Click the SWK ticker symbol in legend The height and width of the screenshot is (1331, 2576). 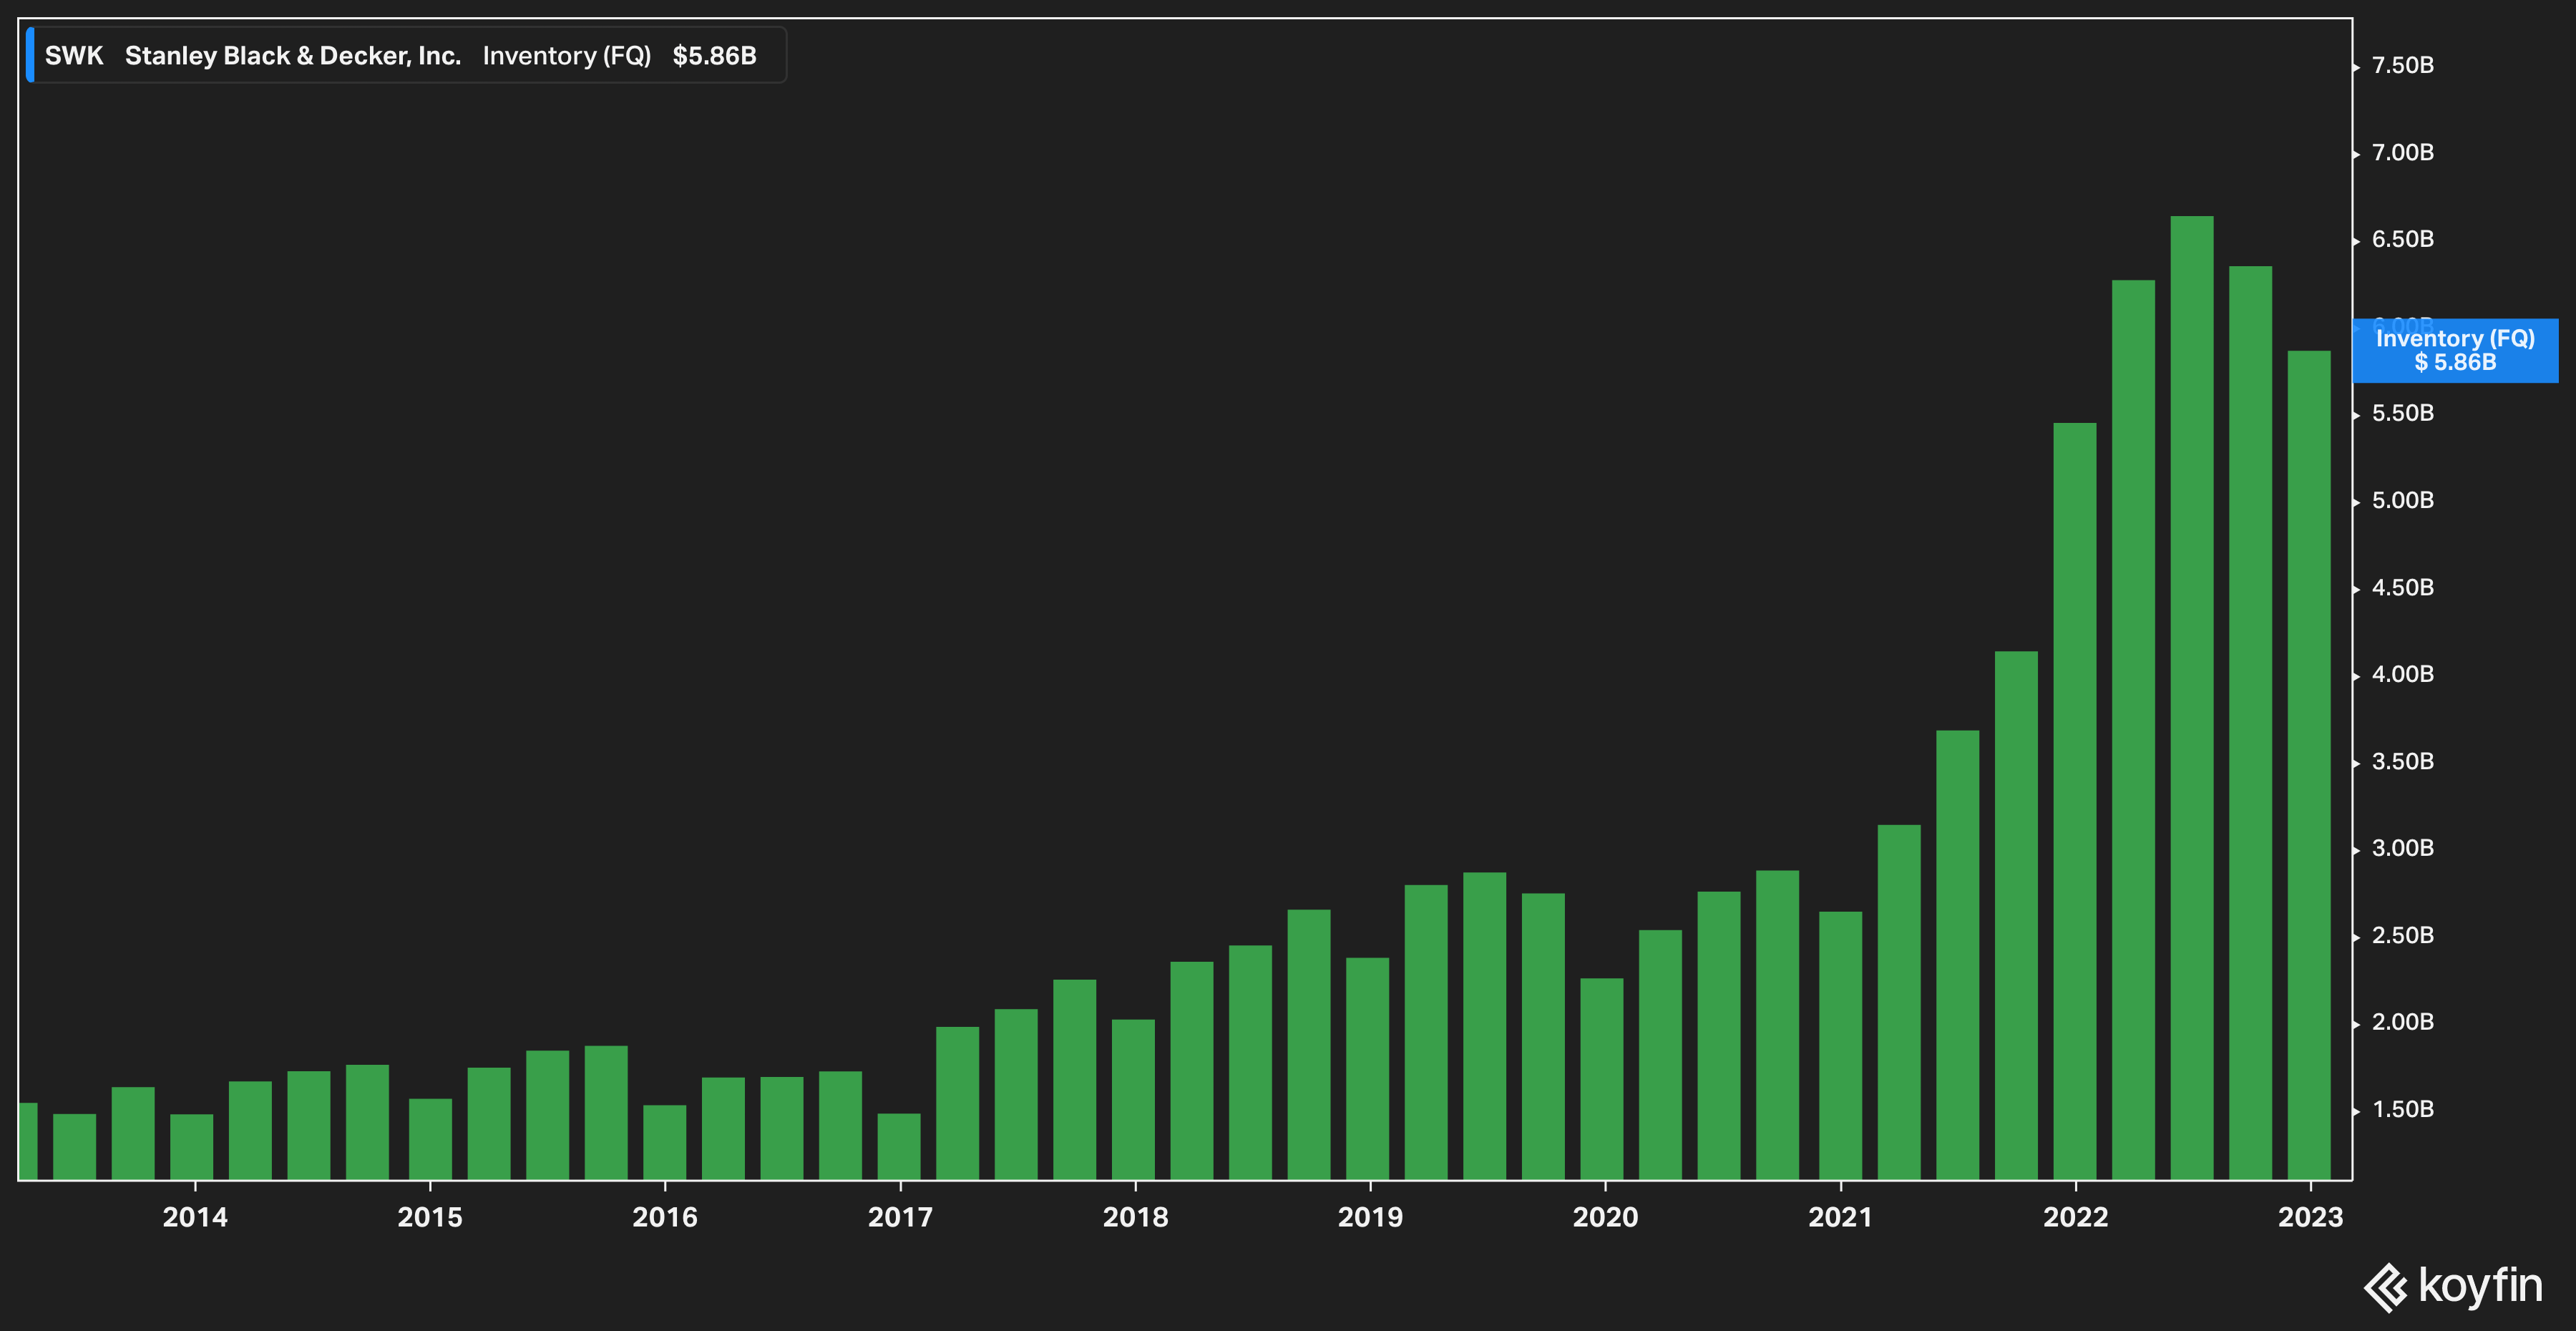74,56
